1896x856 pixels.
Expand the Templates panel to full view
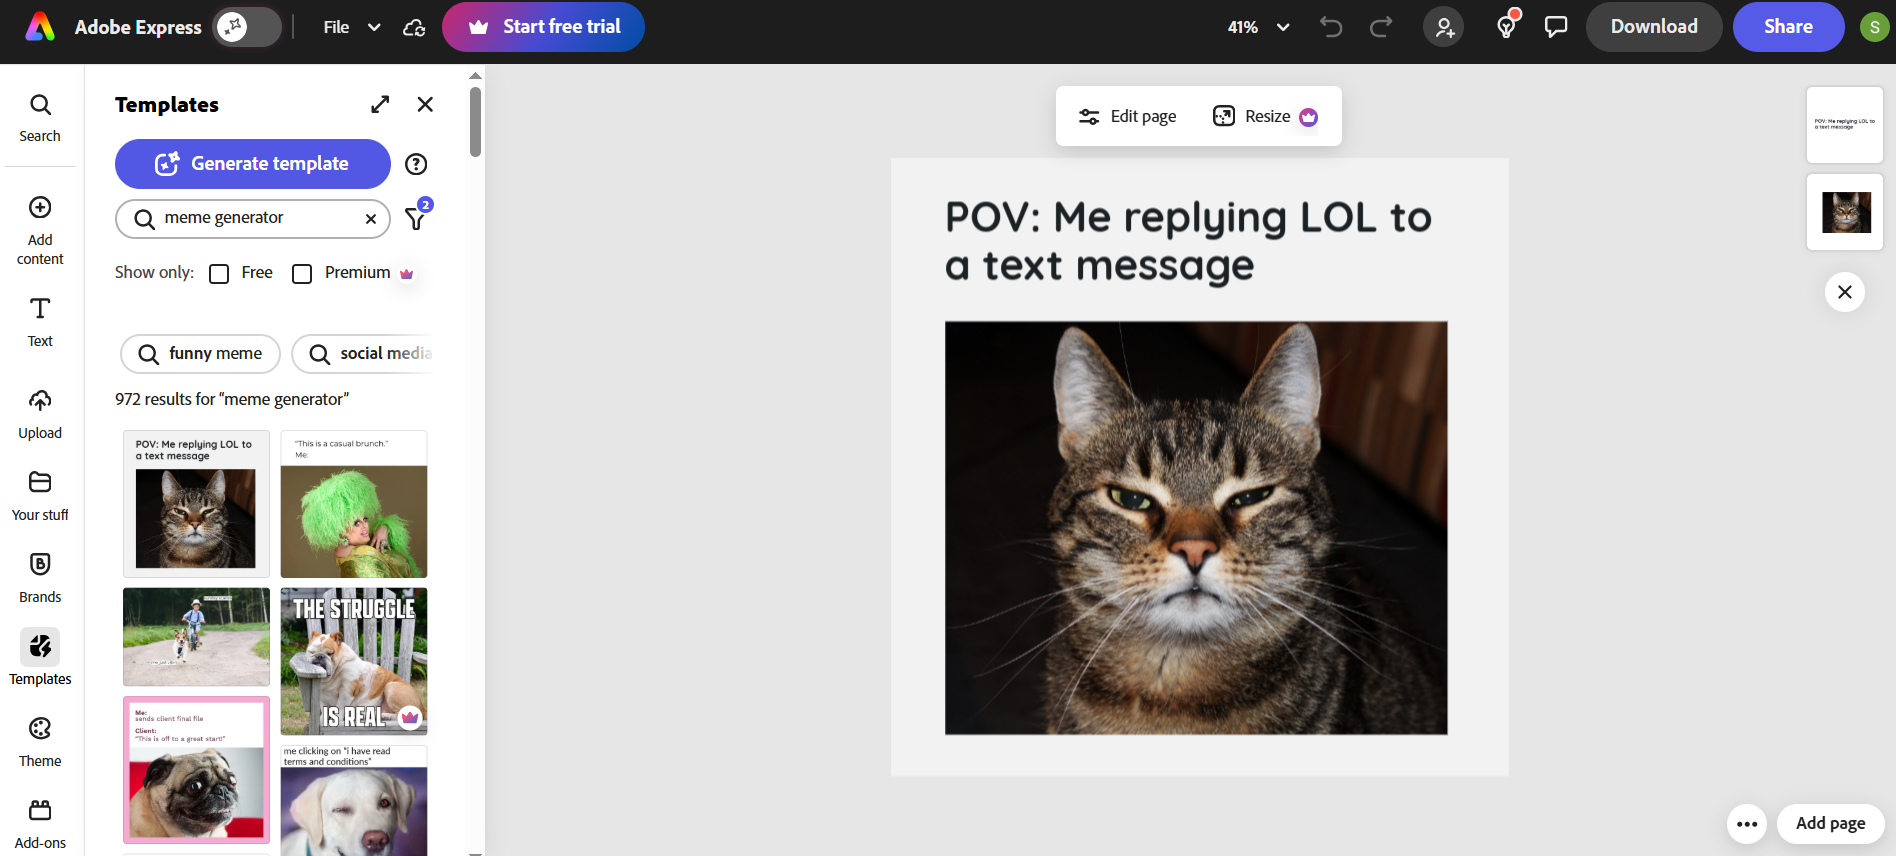[380, 104]
